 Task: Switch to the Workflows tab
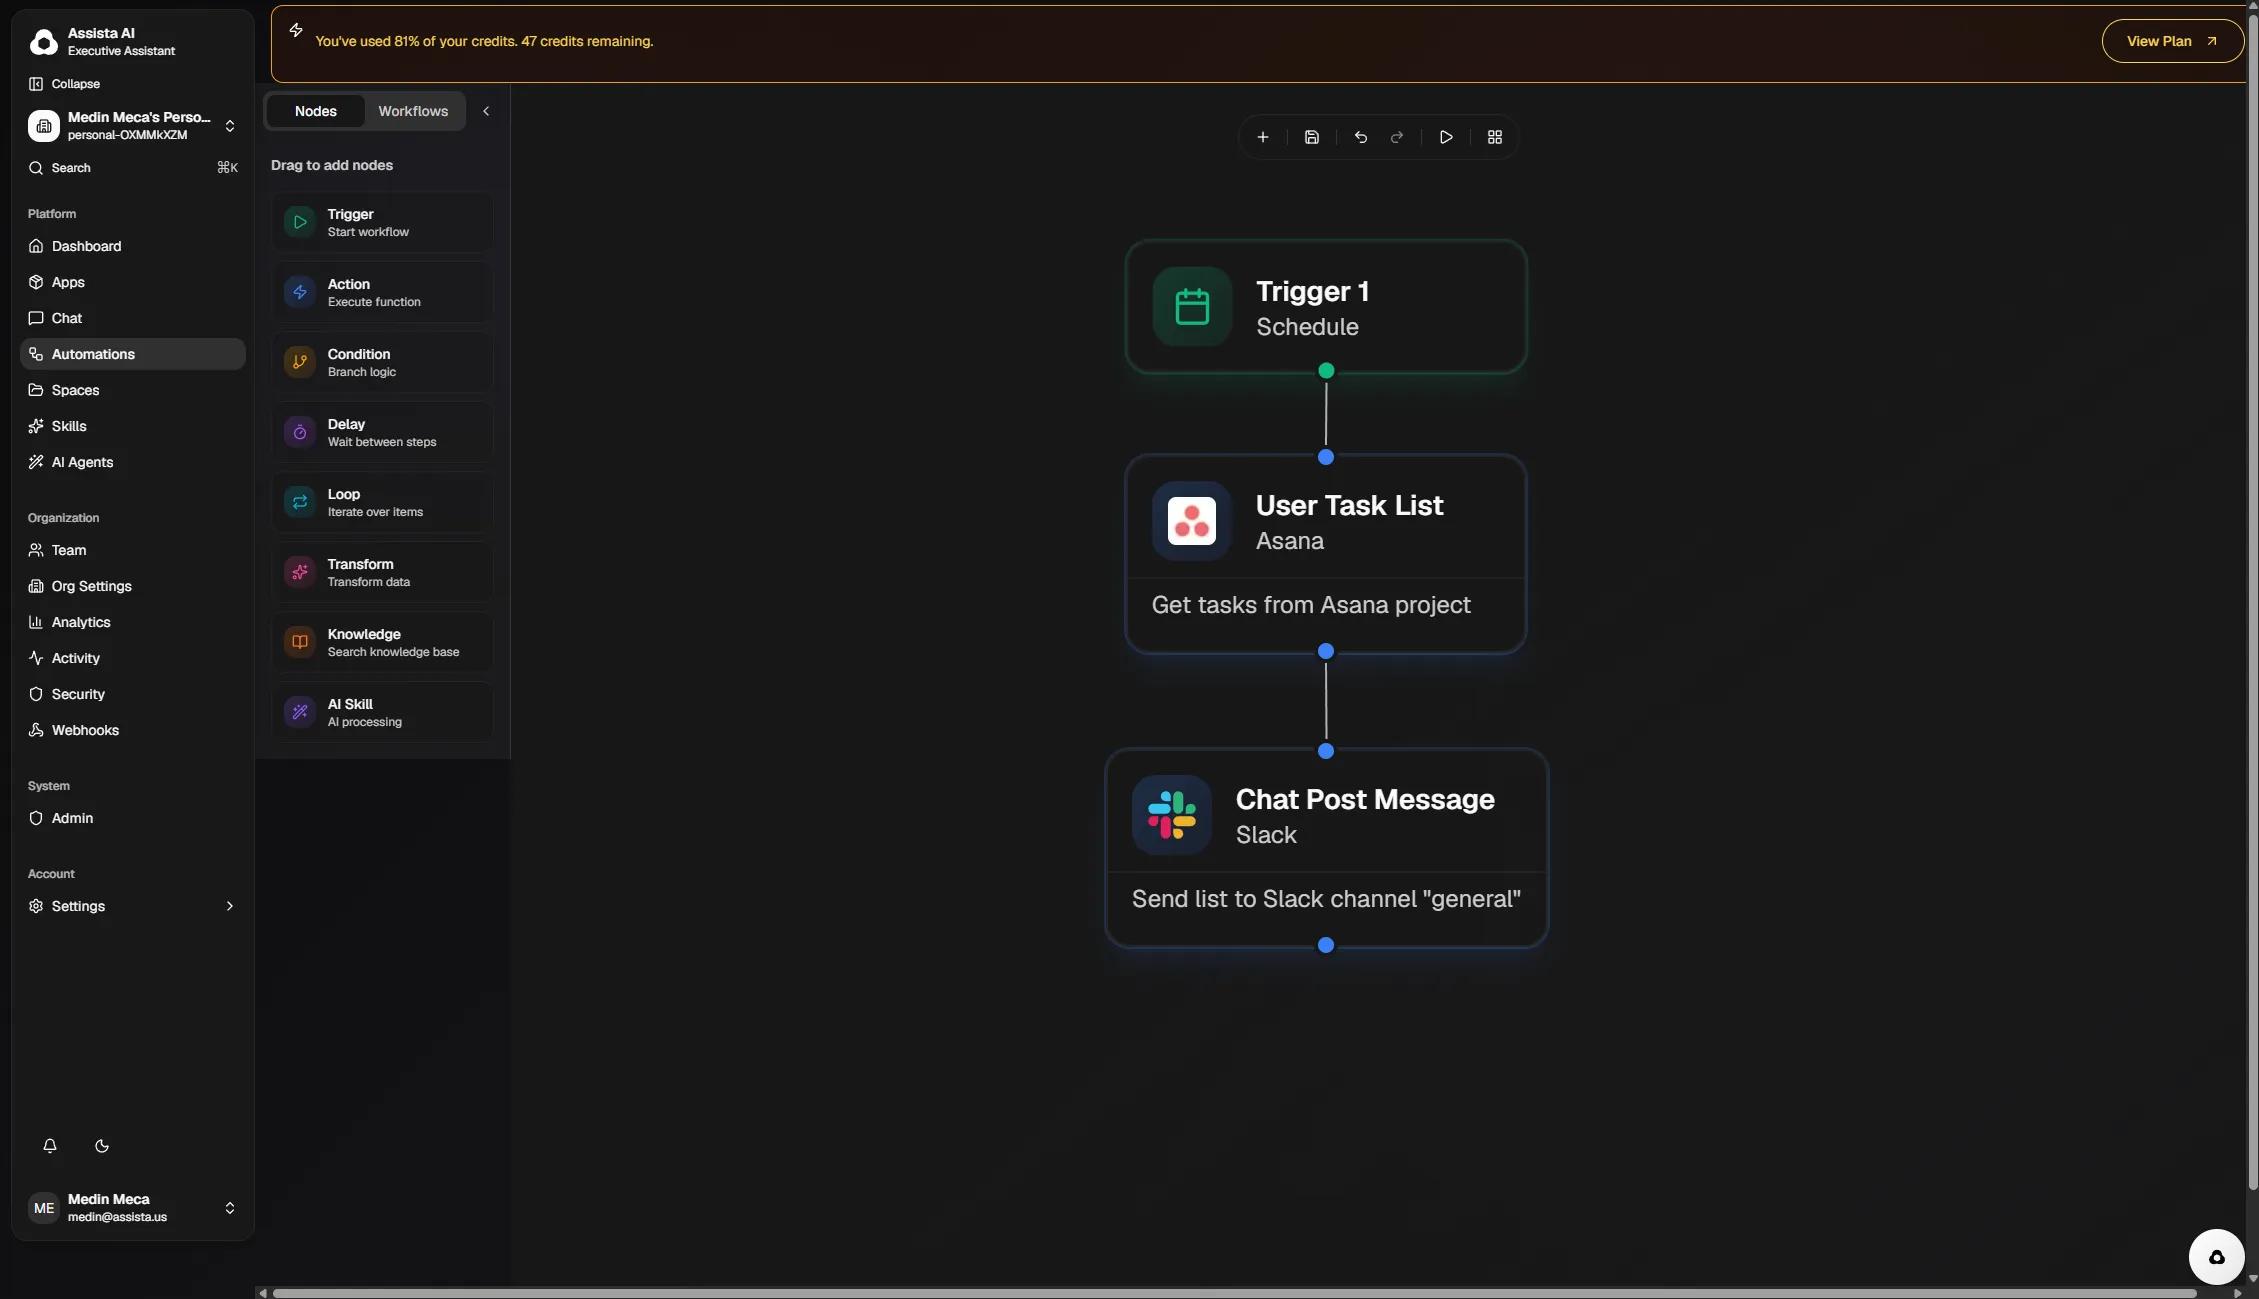click(413, 111)
